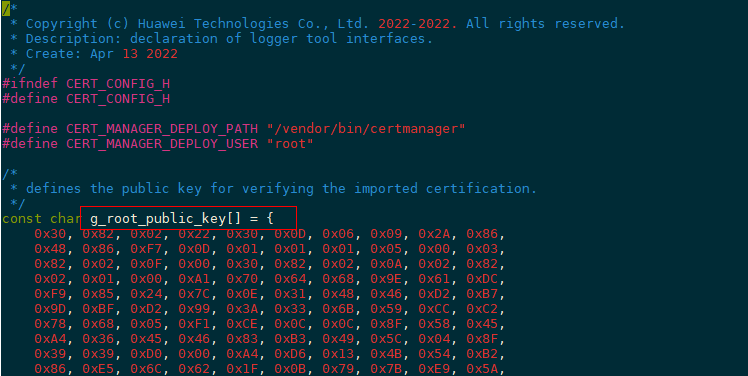The height and width of the screenshot is (376, 748).
Task: Click the "/vendor/bin/certmanager" path string
Action: 366,129
